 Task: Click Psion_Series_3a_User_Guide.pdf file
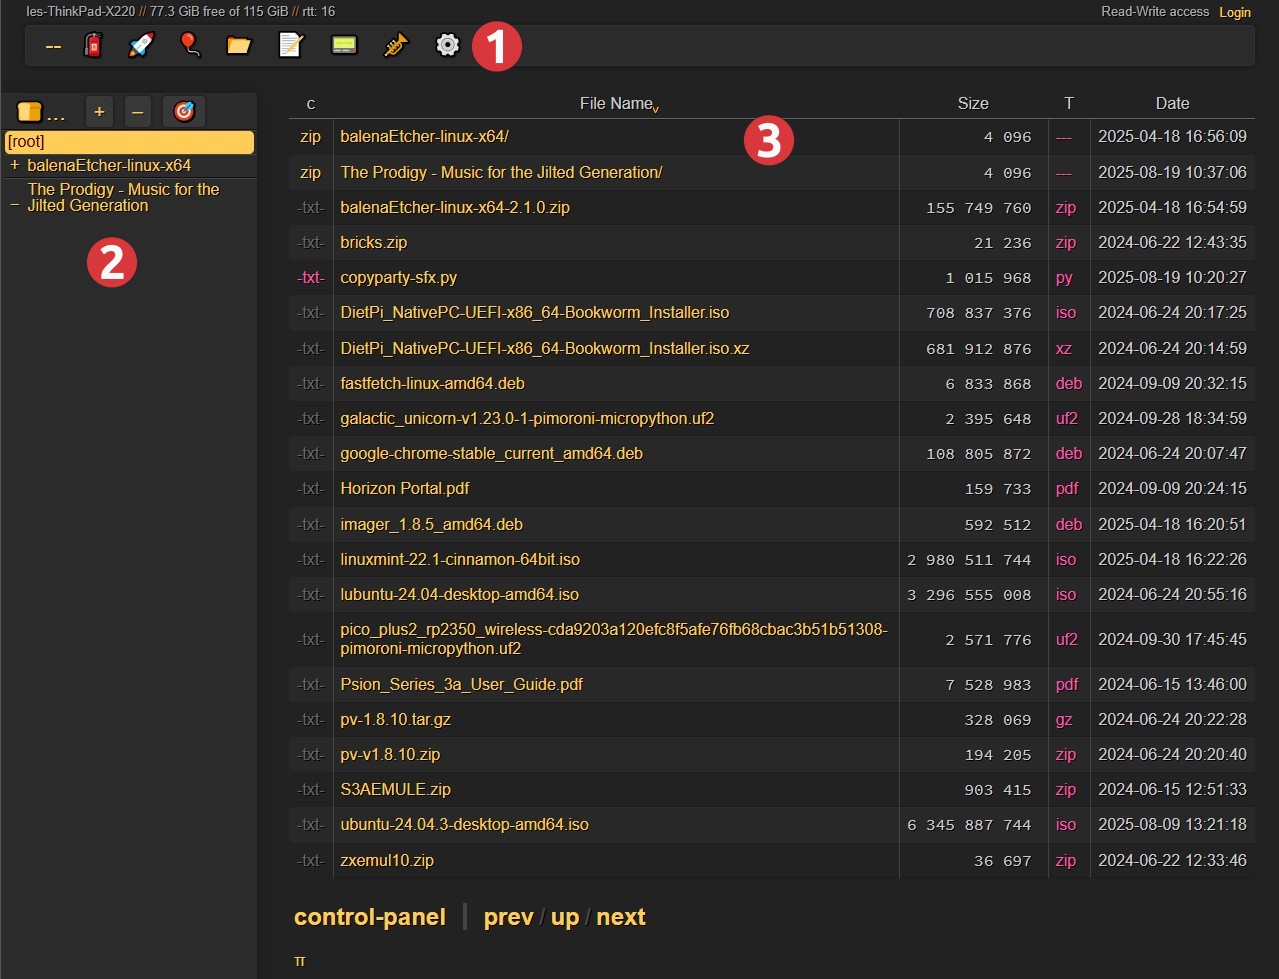pos(461,684)
